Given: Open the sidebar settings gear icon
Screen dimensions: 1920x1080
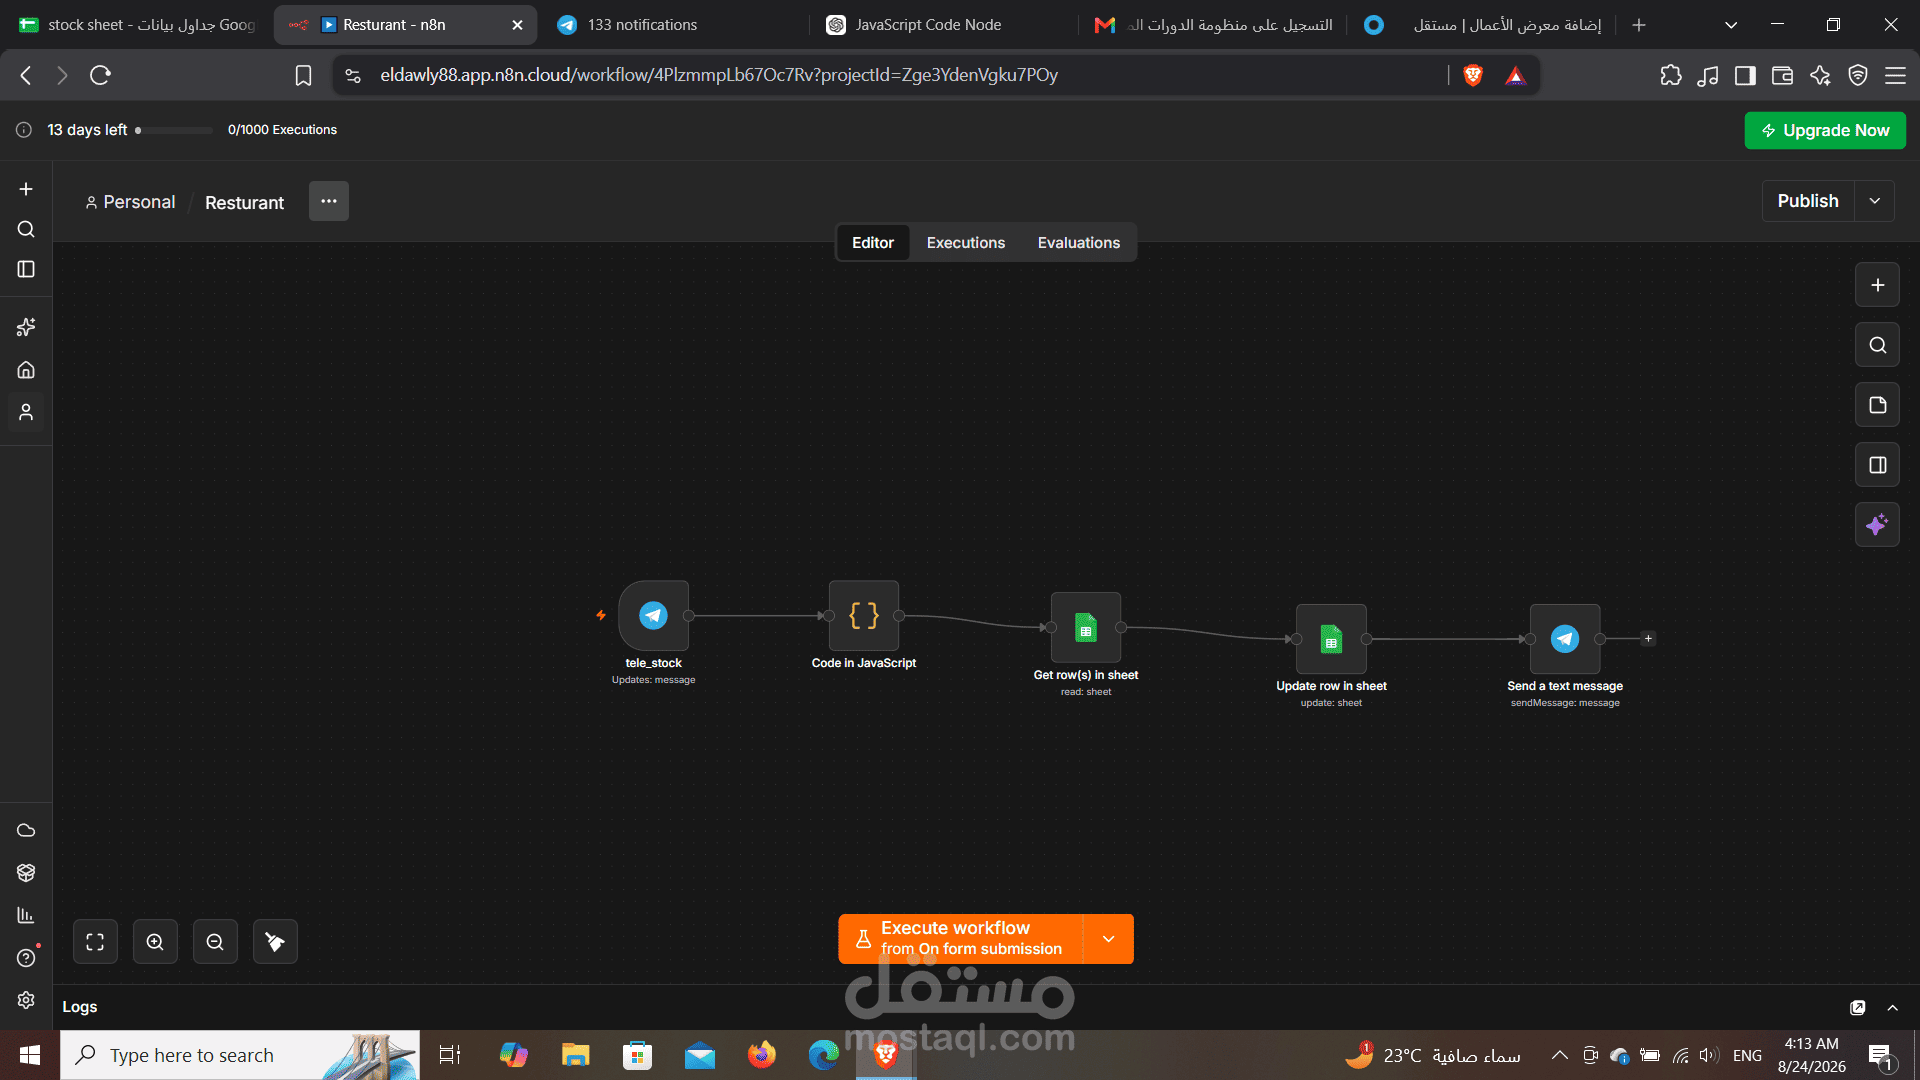Looking at the screenshot, I should [x=26, y=1000].
